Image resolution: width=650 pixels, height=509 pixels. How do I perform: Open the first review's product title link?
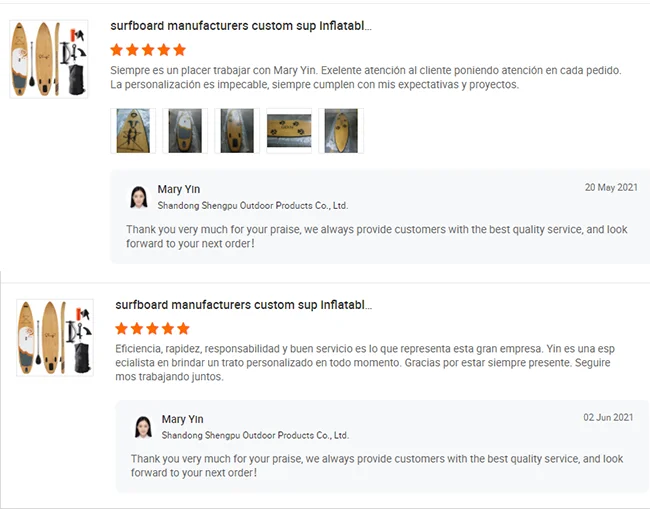(x=241, y=26)
